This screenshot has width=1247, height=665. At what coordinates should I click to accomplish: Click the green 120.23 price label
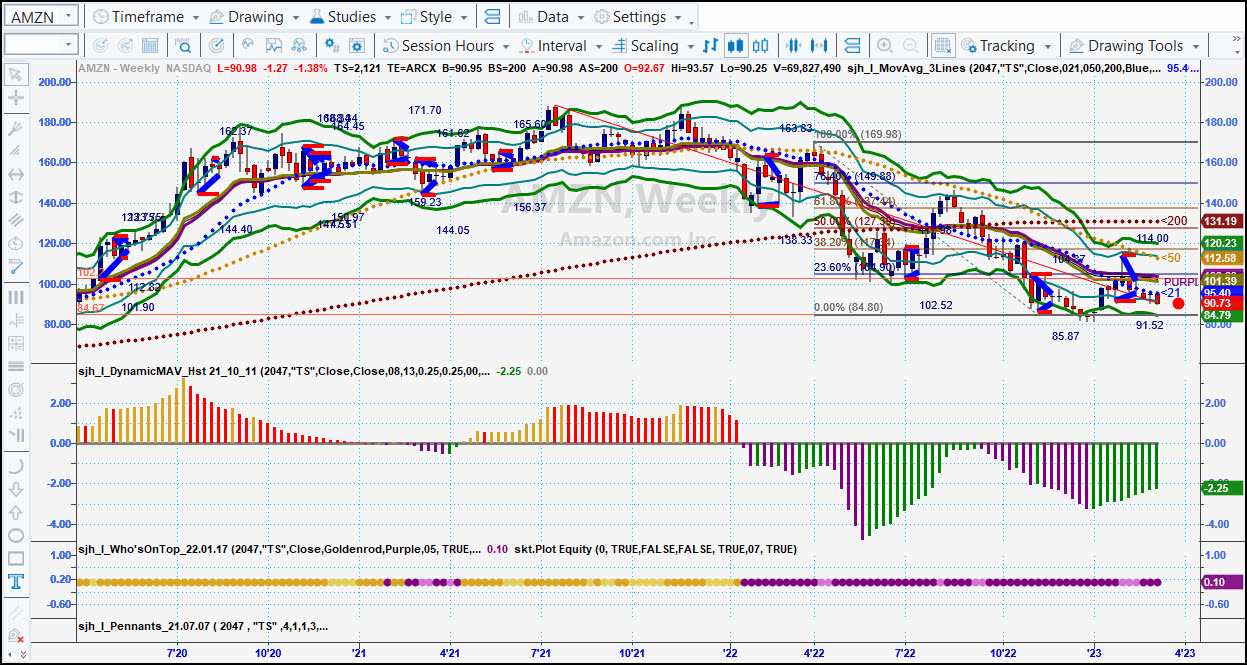click(x=1221, y=243)
